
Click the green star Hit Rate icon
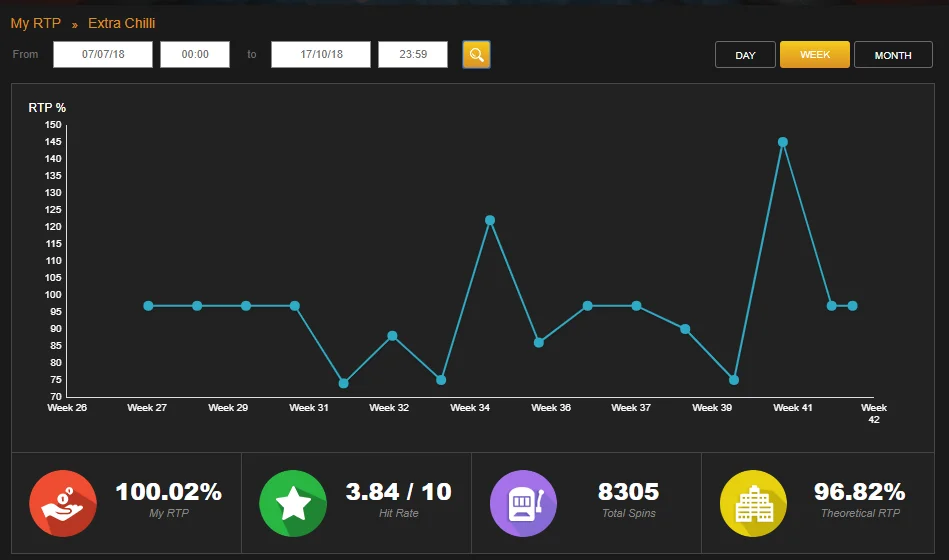pos(293,503)
